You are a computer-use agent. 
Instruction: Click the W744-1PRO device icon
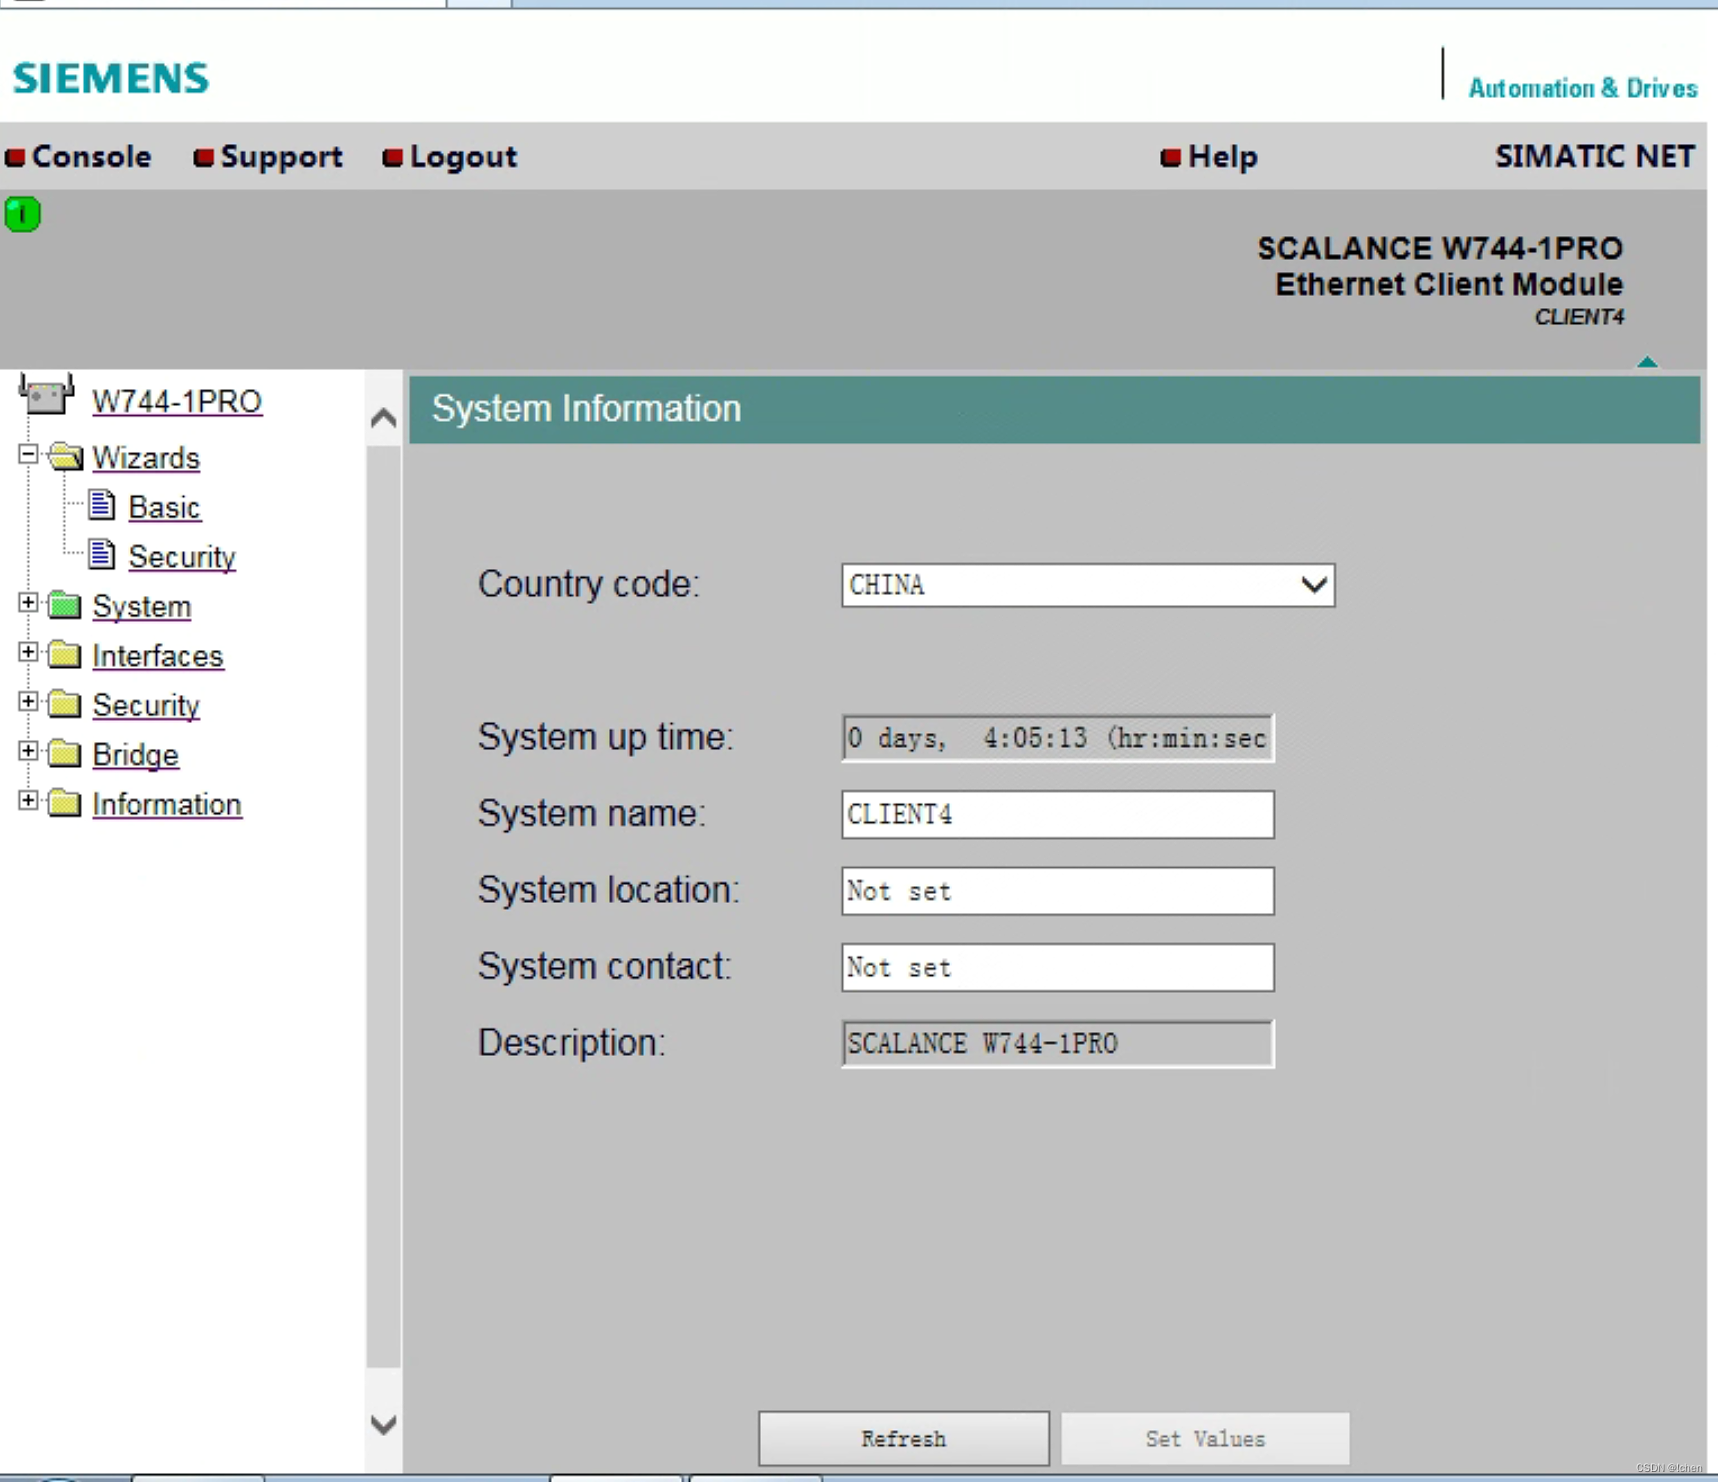tap(46, 396)
